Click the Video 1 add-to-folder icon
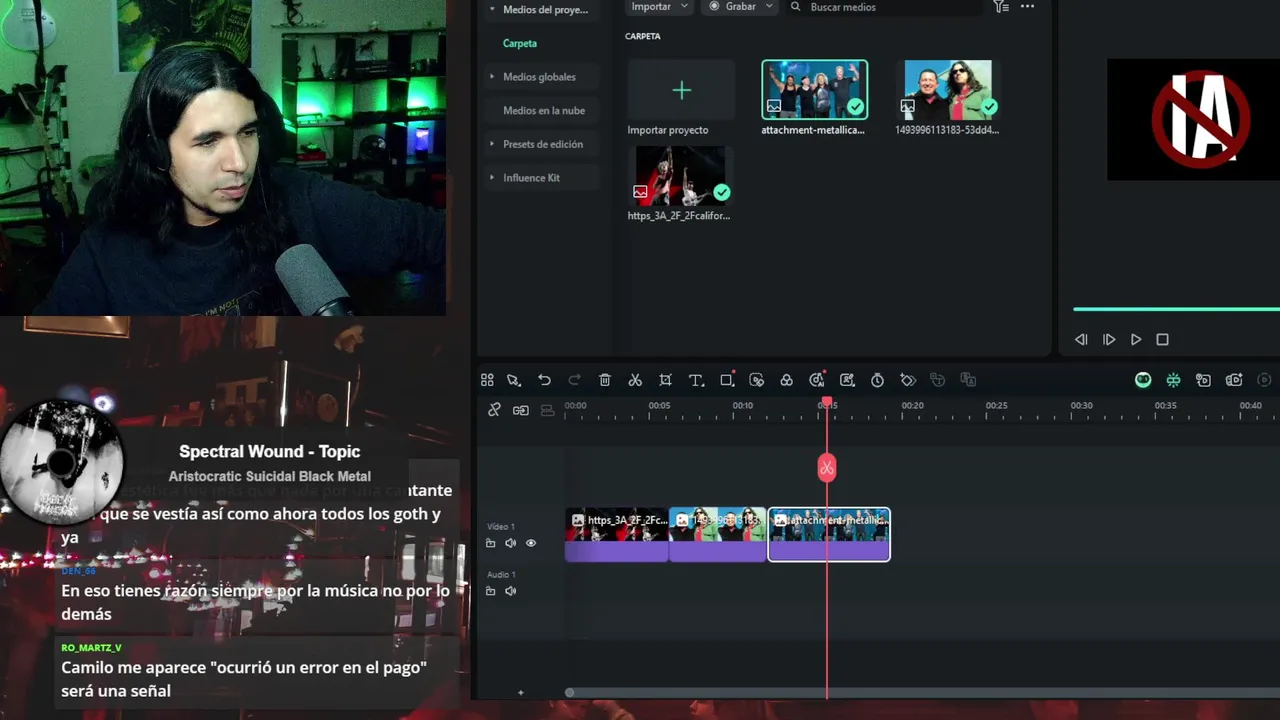The width and height of the screenshot is (1280, 720). 490,543
